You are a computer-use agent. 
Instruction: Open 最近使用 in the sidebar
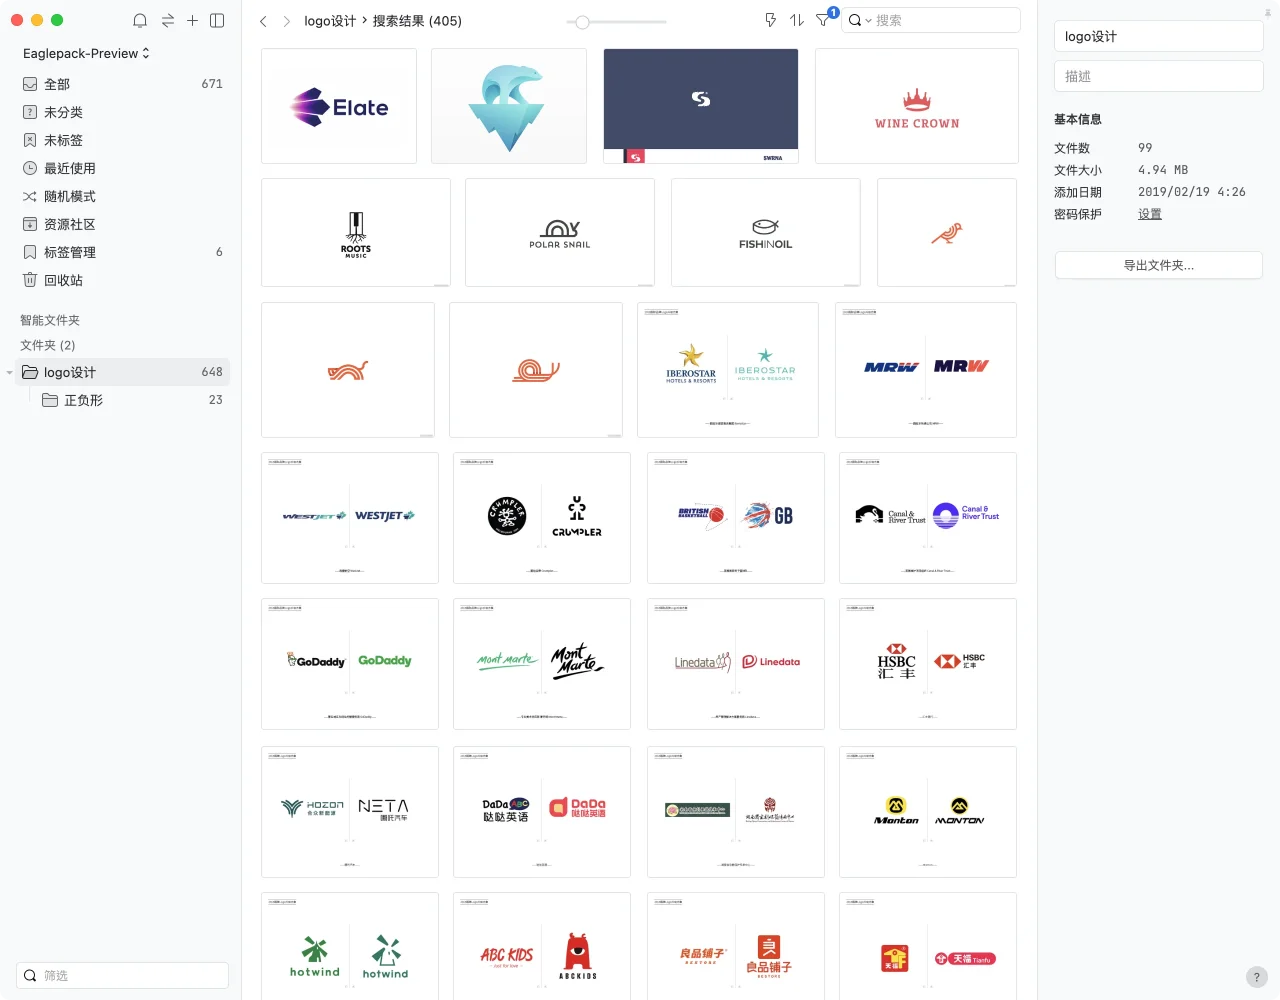(122, 168)
